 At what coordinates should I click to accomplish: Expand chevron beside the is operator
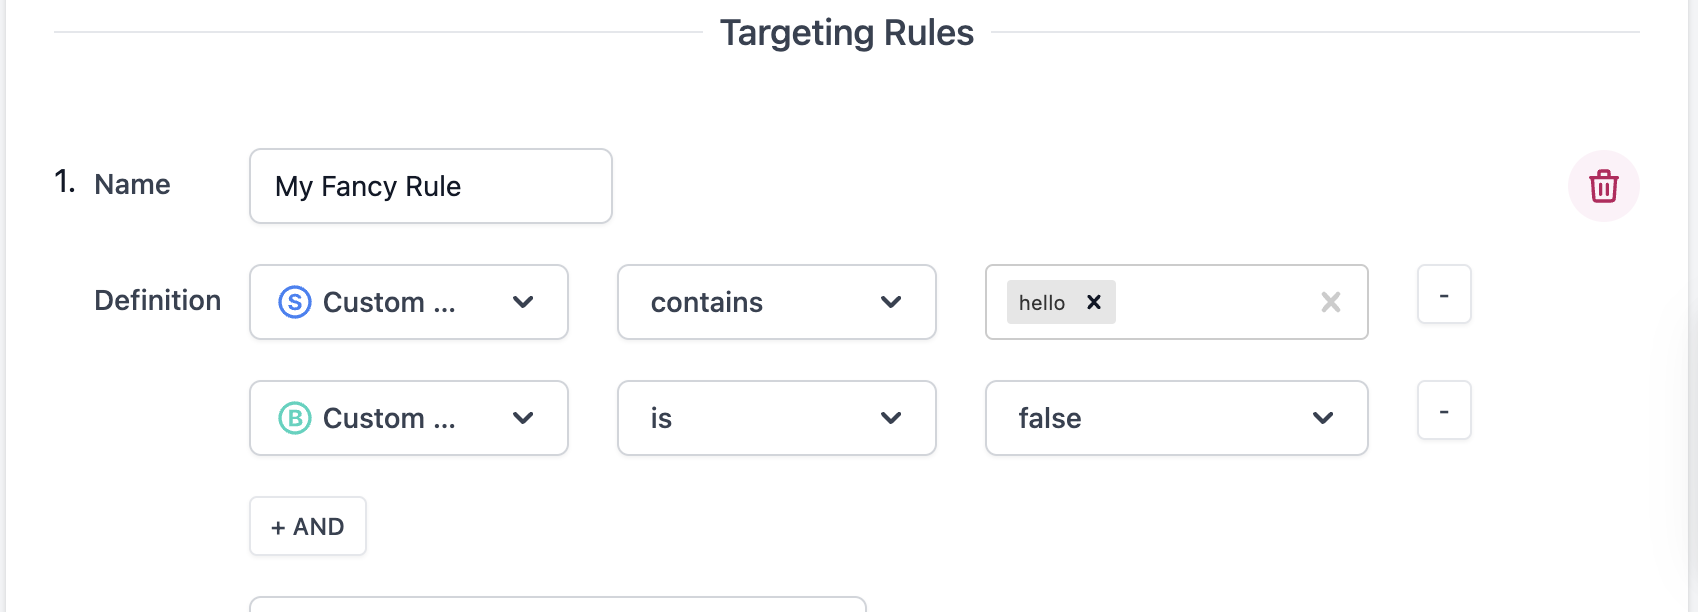point(891,418)
